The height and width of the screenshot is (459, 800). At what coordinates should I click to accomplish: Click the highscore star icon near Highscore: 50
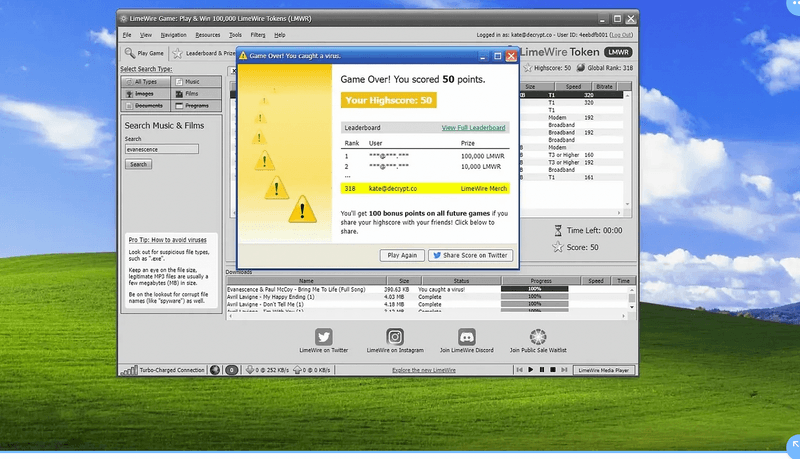528,68
